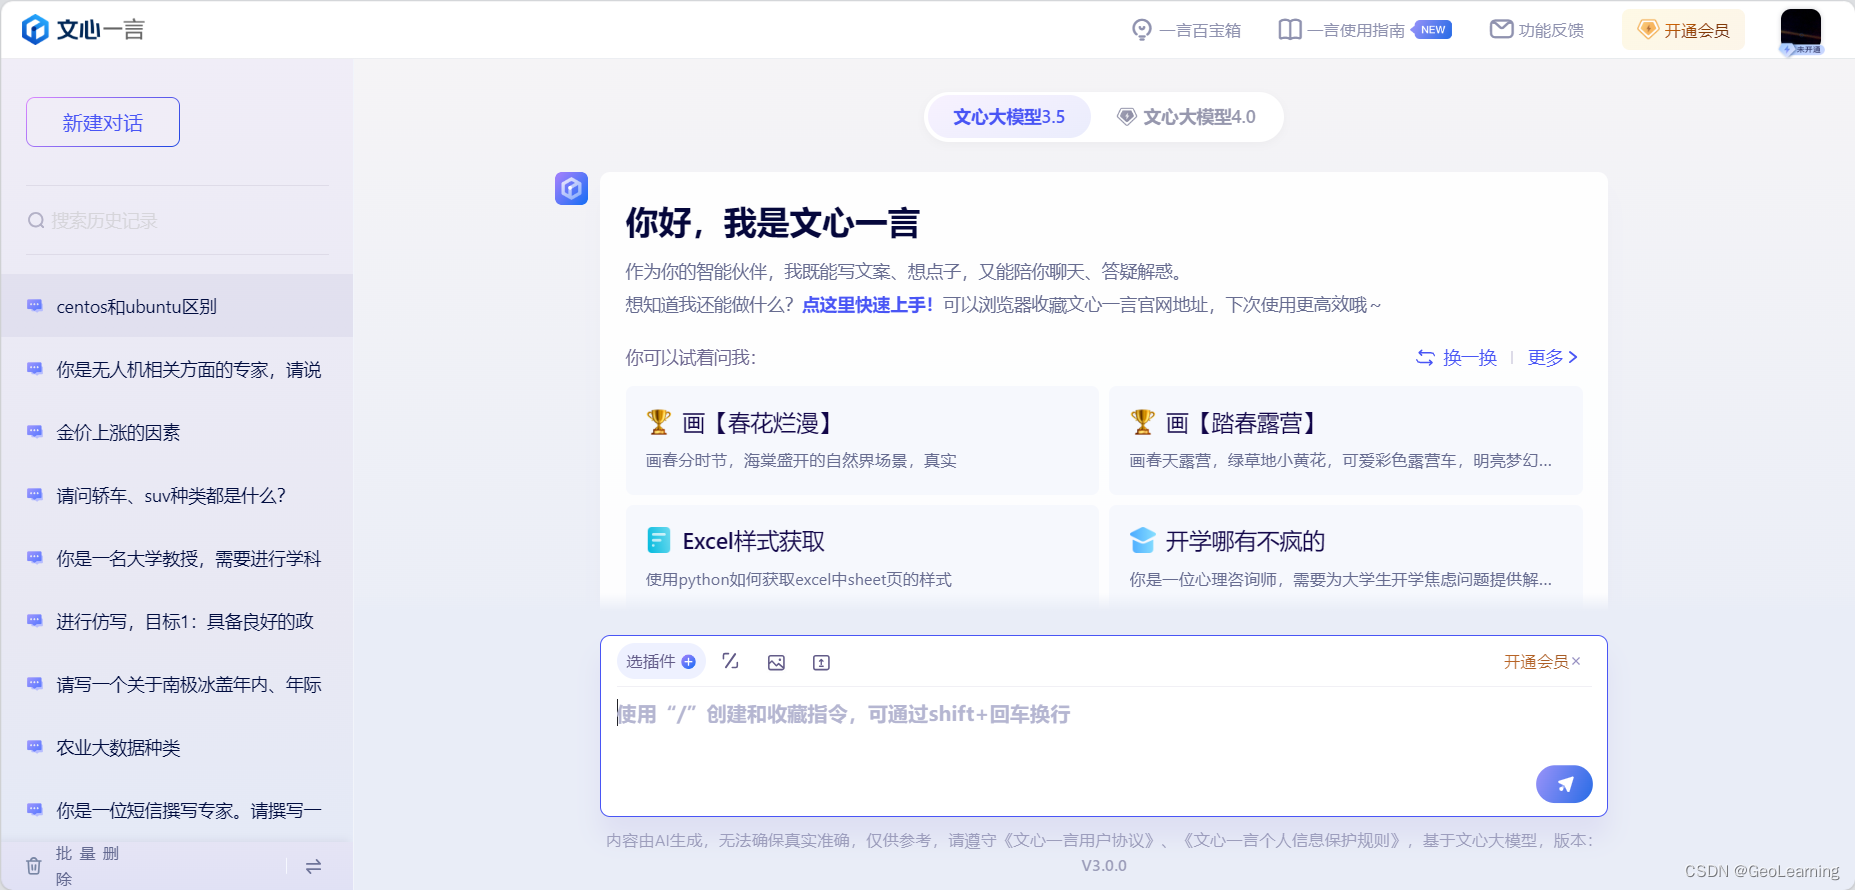This screenshot has width=1855, height=890.
Task: Click chat icon beside 金价上涨的因素
Action: [35, 432]
